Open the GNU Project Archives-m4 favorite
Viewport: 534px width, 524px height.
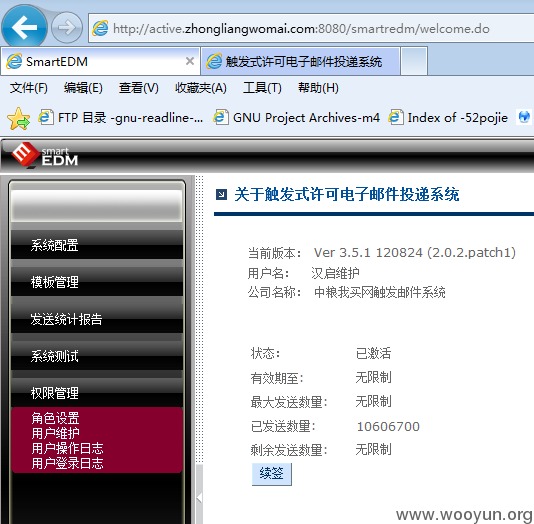[x=296, y=118]
